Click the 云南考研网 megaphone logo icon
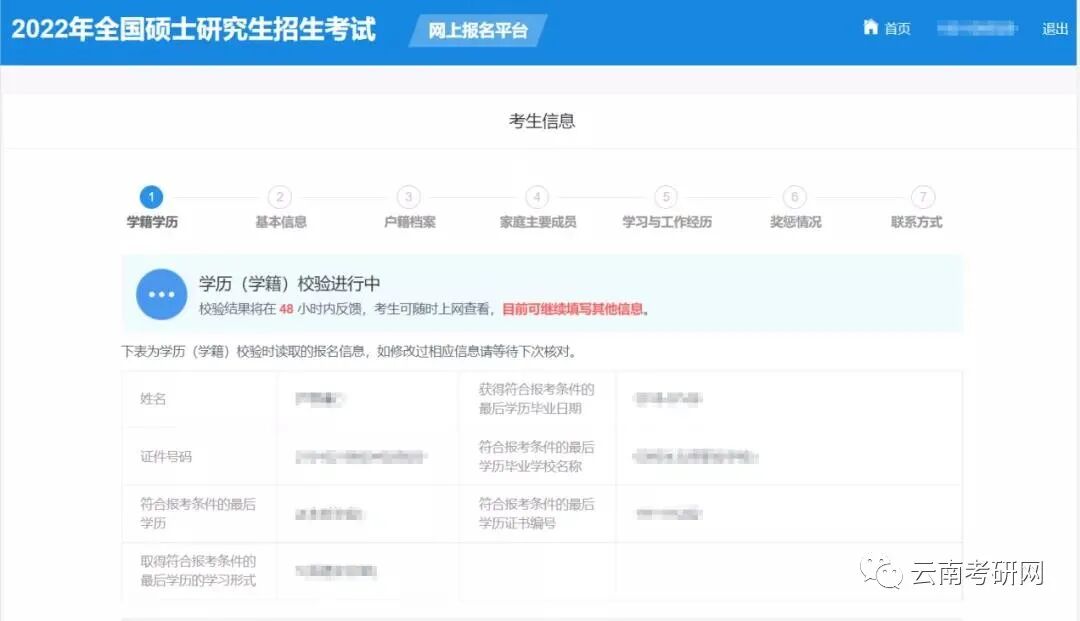 tap(880, 570)
